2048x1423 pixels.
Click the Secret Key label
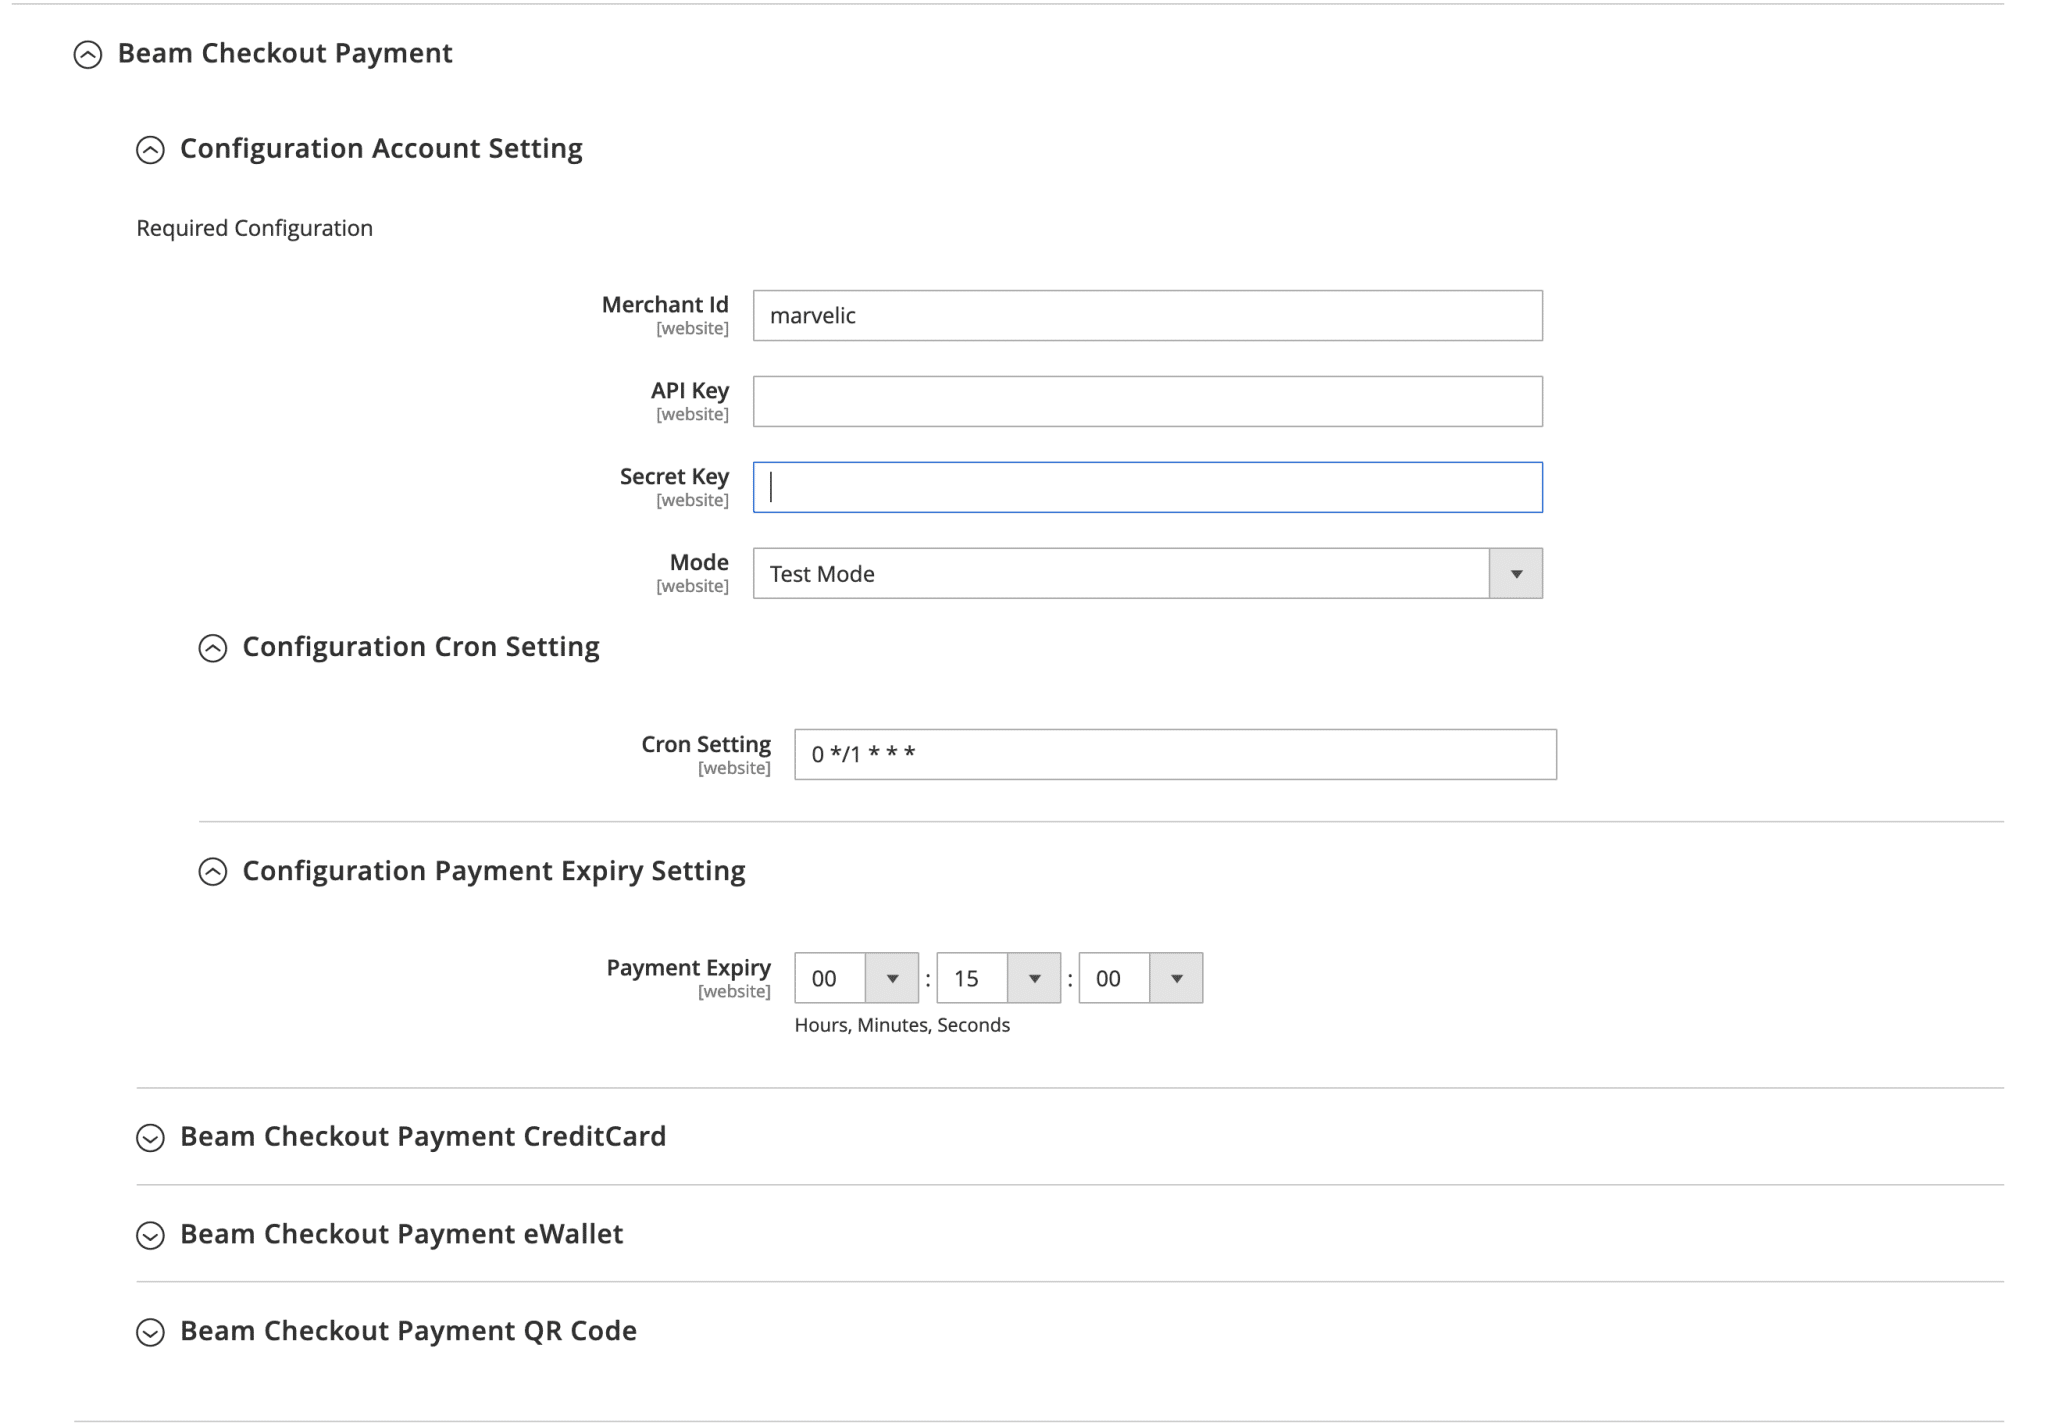[x=674, y=477]
